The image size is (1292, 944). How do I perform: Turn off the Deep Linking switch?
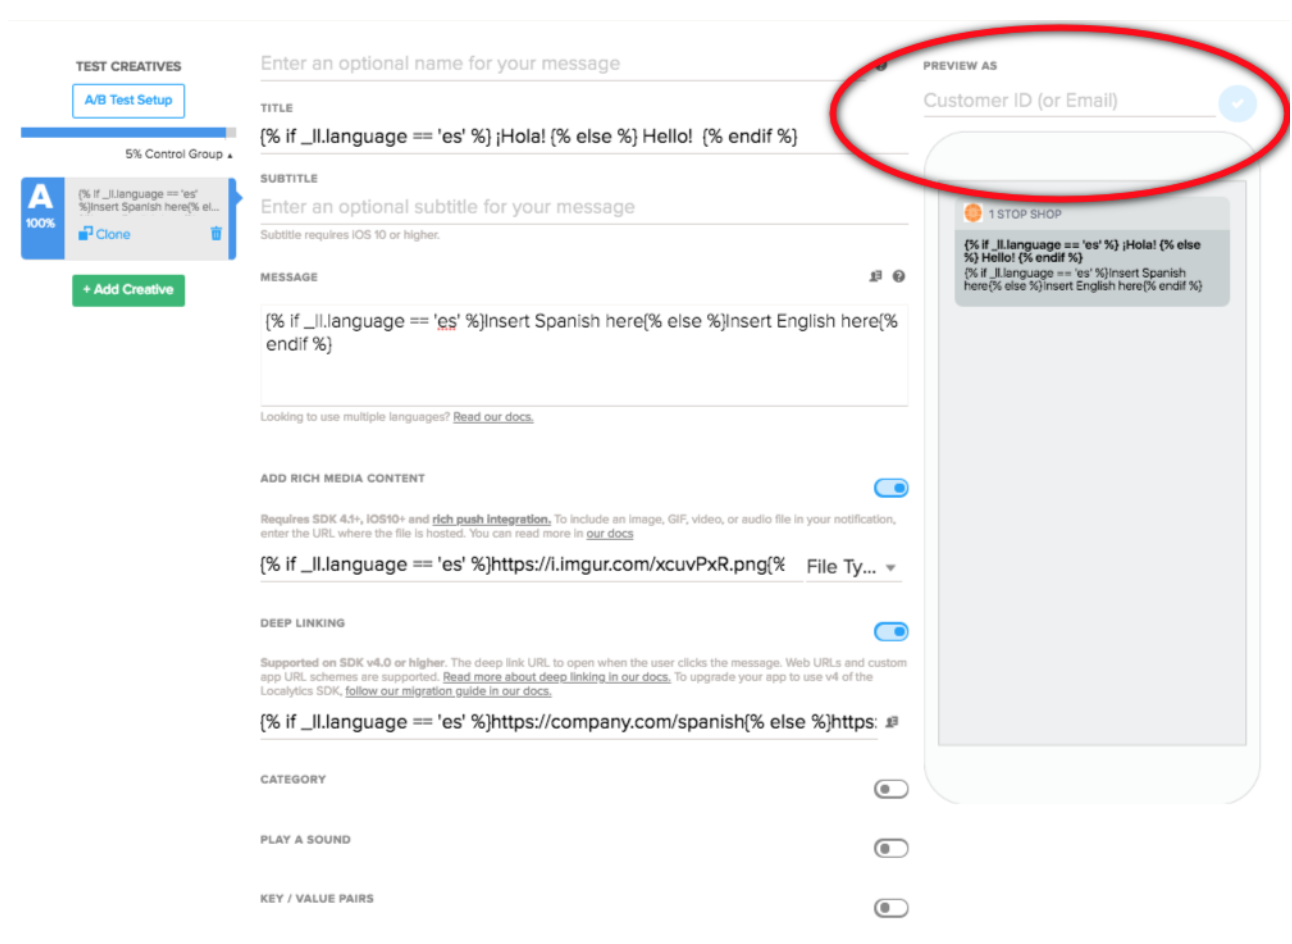click(890, 632)
